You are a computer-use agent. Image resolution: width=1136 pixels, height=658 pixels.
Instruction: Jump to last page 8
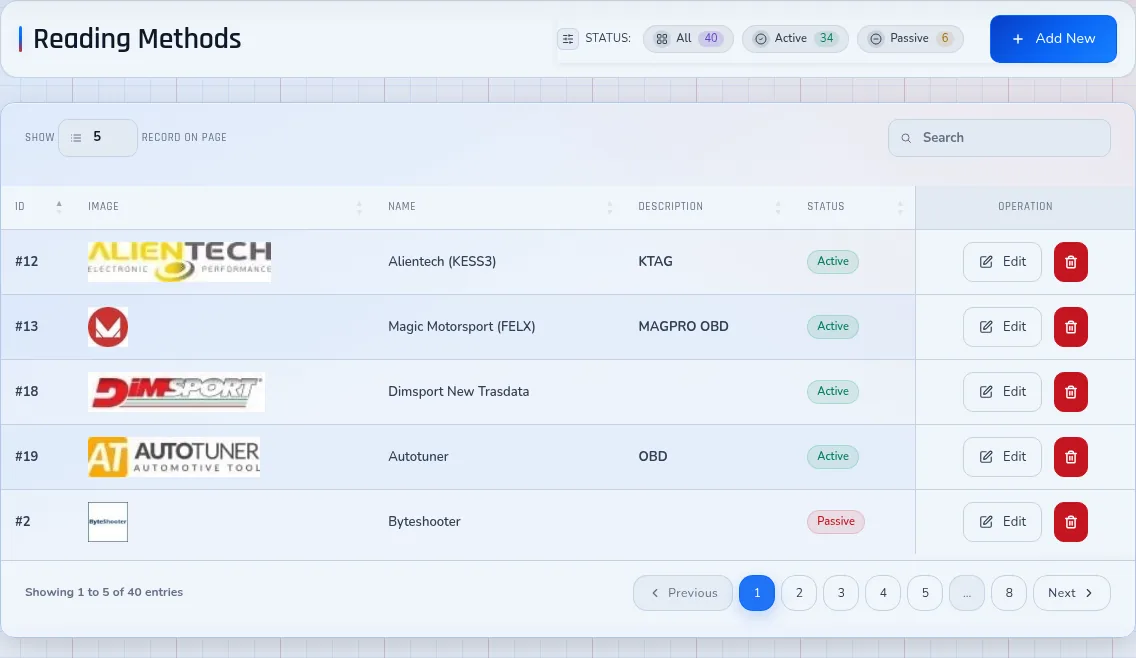point(1009,593)
